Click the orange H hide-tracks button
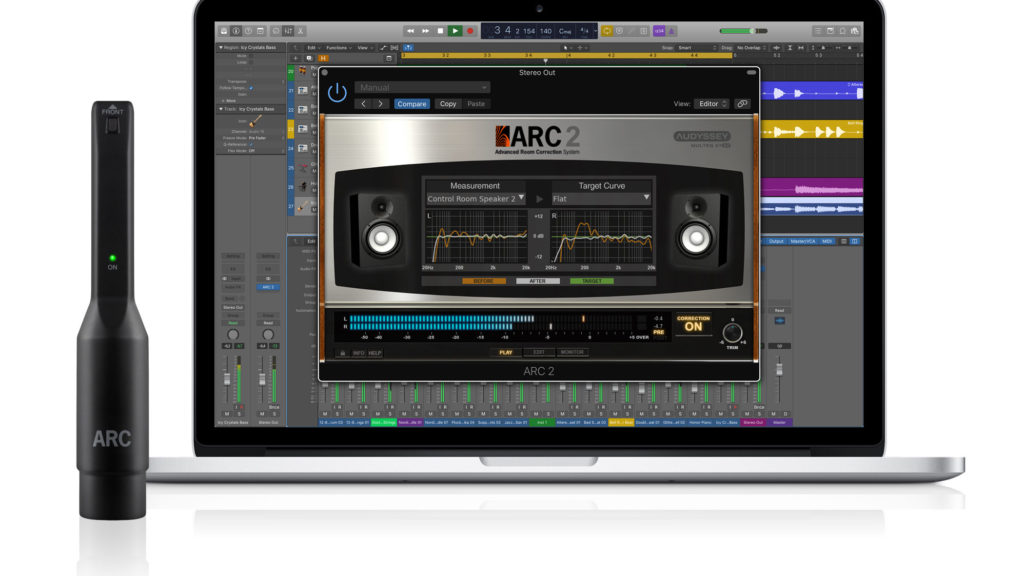 tap(323, 58)
